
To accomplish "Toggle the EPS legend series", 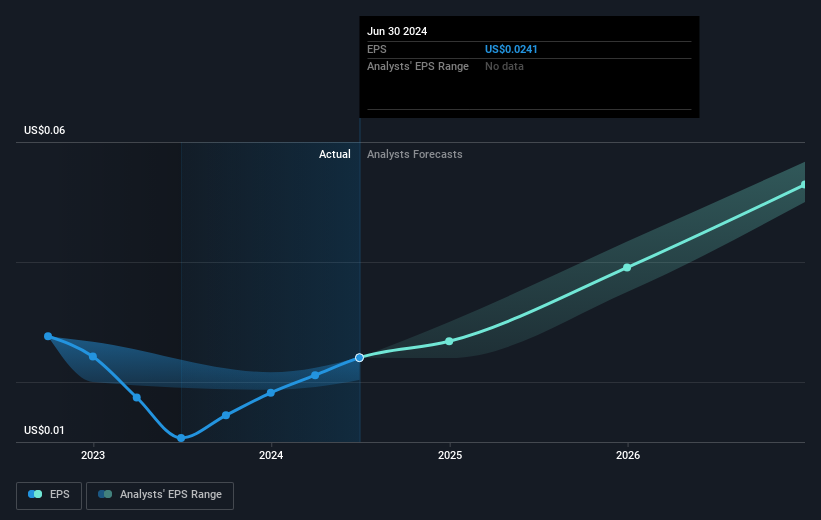I will click(49, 495).
